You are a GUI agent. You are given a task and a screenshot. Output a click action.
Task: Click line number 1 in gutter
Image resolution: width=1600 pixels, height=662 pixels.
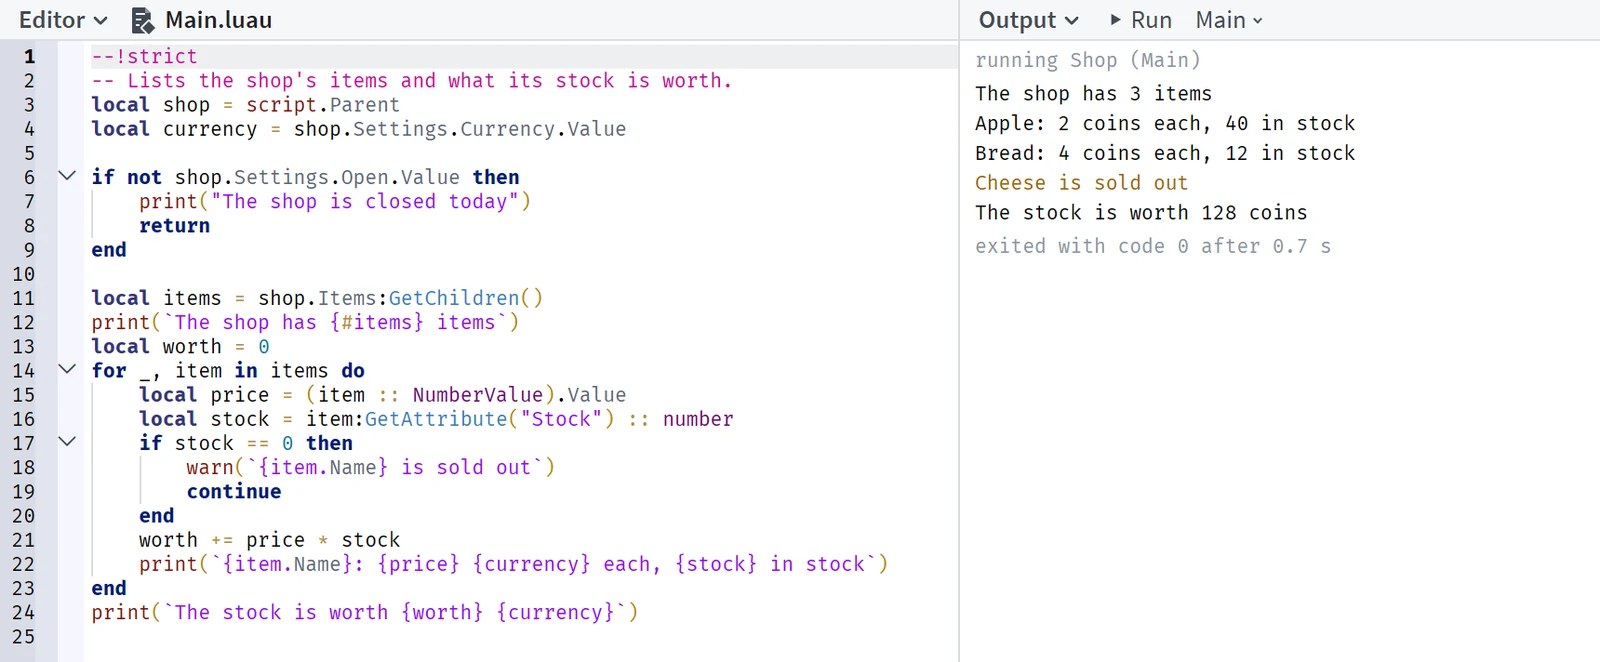coord(29,57)
